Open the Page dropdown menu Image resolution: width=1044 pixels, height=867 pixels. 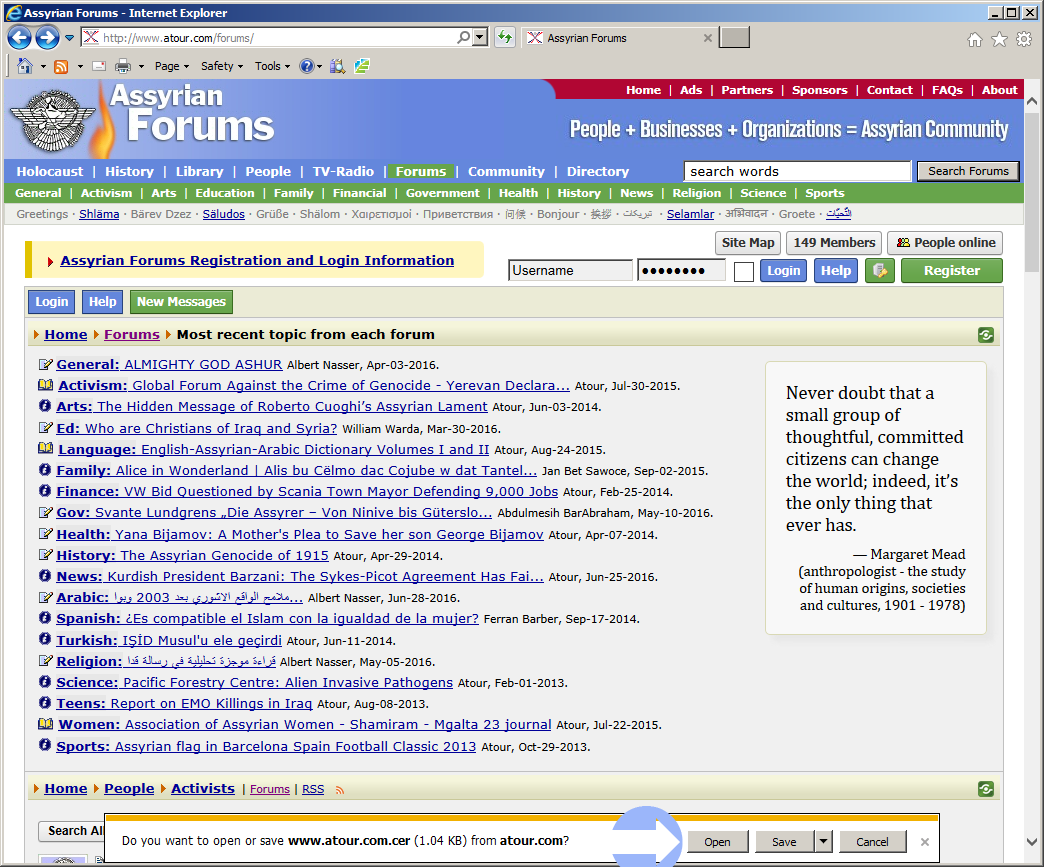tap(172, 66)
